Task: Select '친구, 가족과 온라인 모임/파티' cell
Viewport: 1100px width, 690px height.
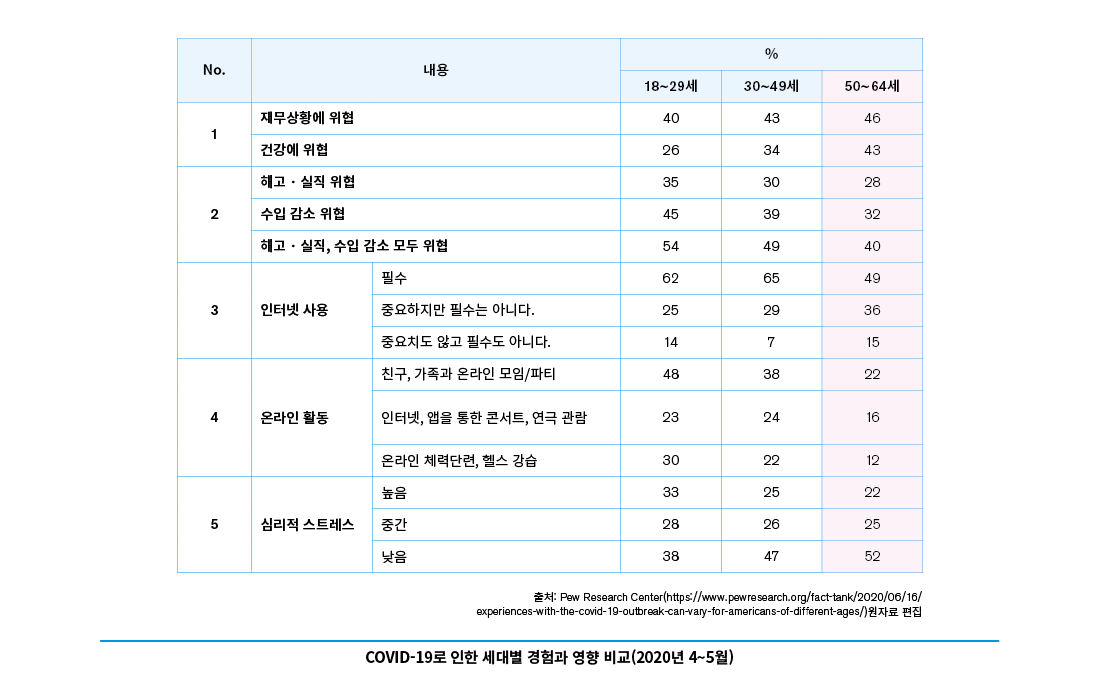Action: (468, 374)
